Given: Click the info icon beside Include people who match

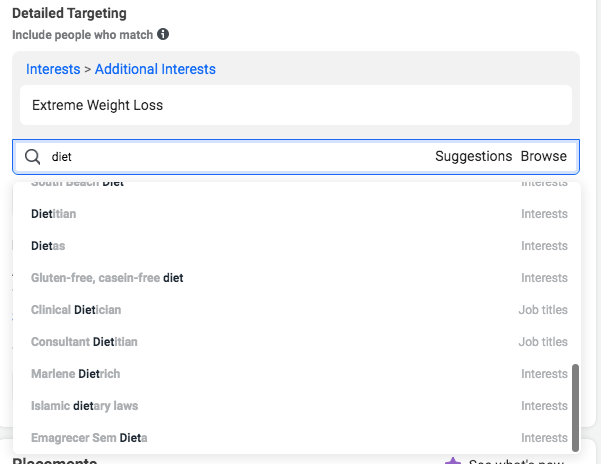Looking at the screenshot, I should (163, 34).
